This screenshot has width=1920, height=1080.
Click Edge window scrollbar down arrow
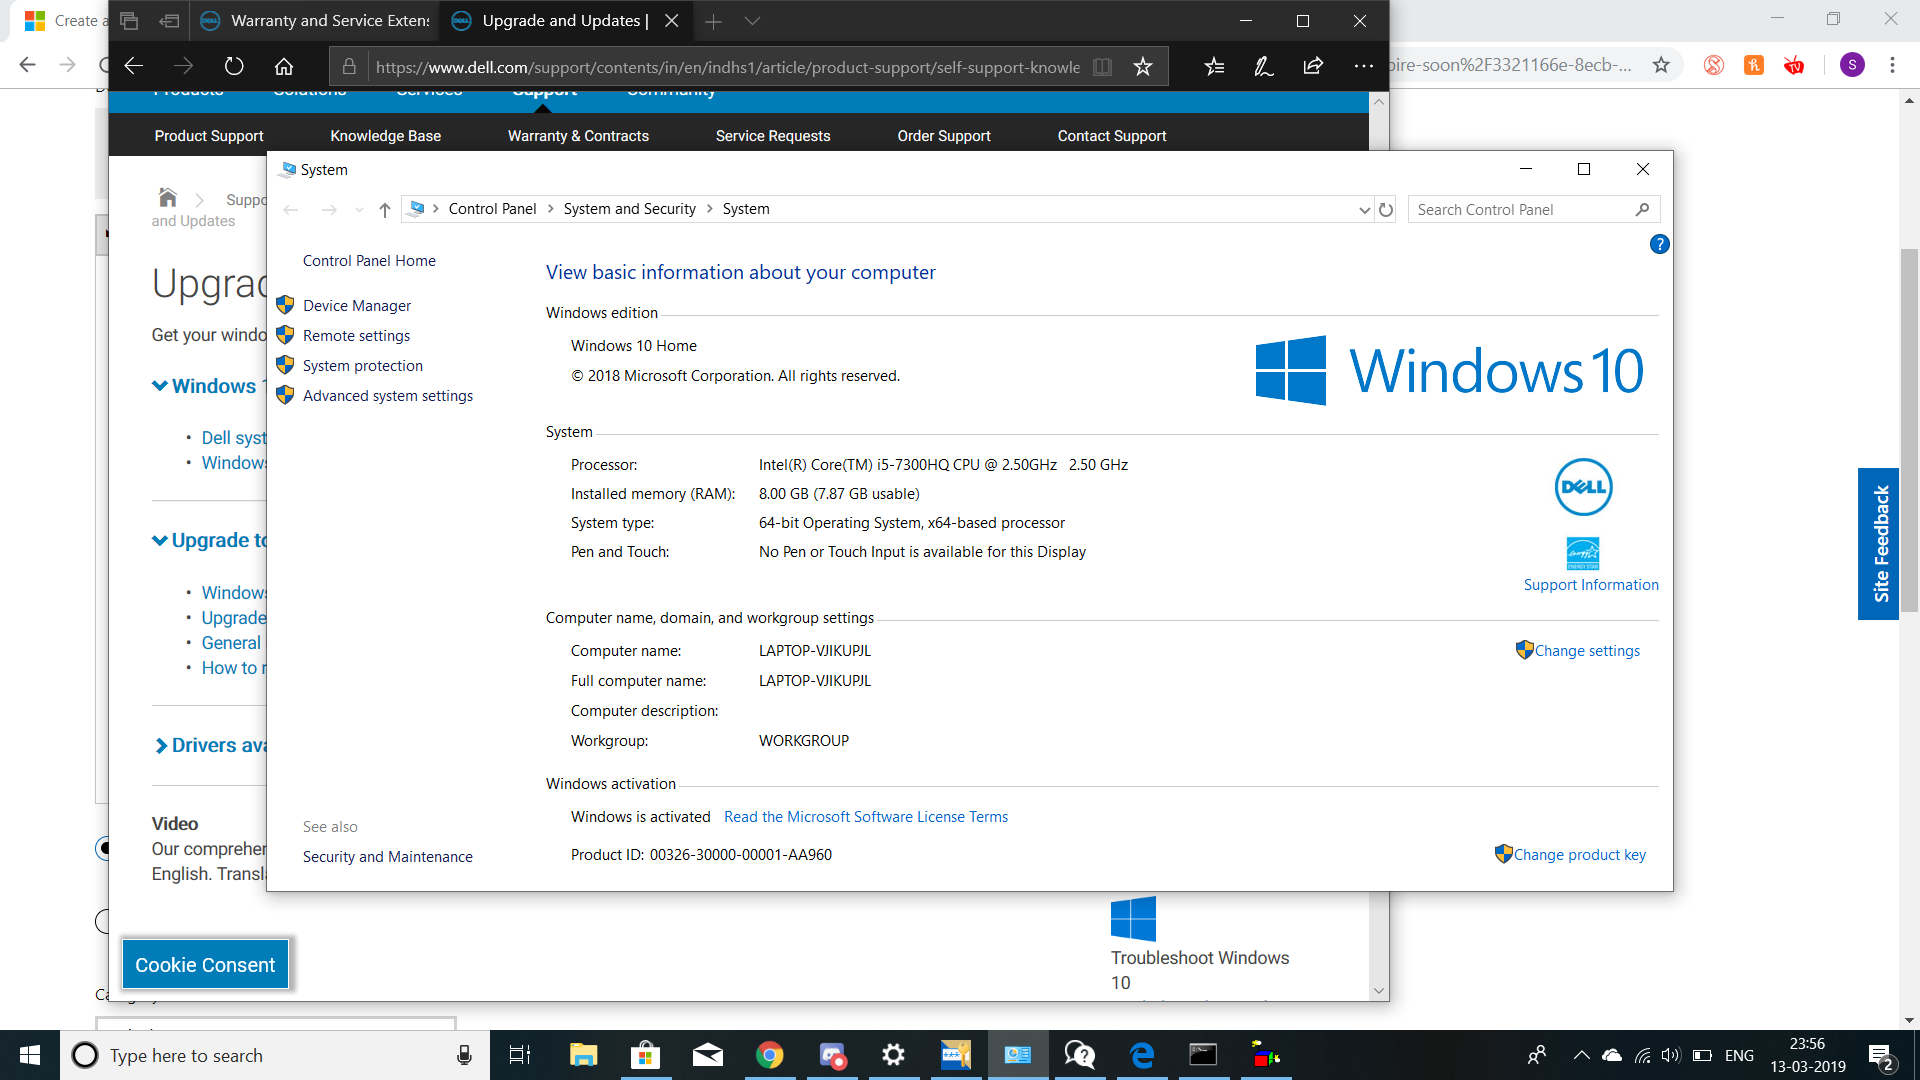point(1379,991)
